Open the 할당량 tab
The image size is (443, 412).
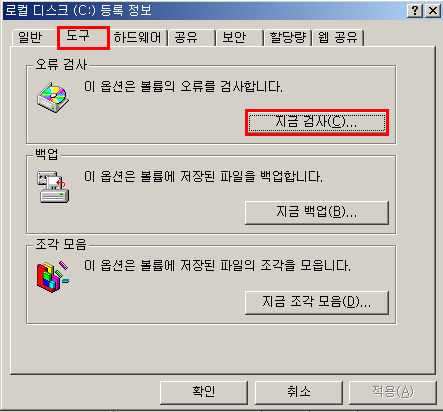(288, 37)
